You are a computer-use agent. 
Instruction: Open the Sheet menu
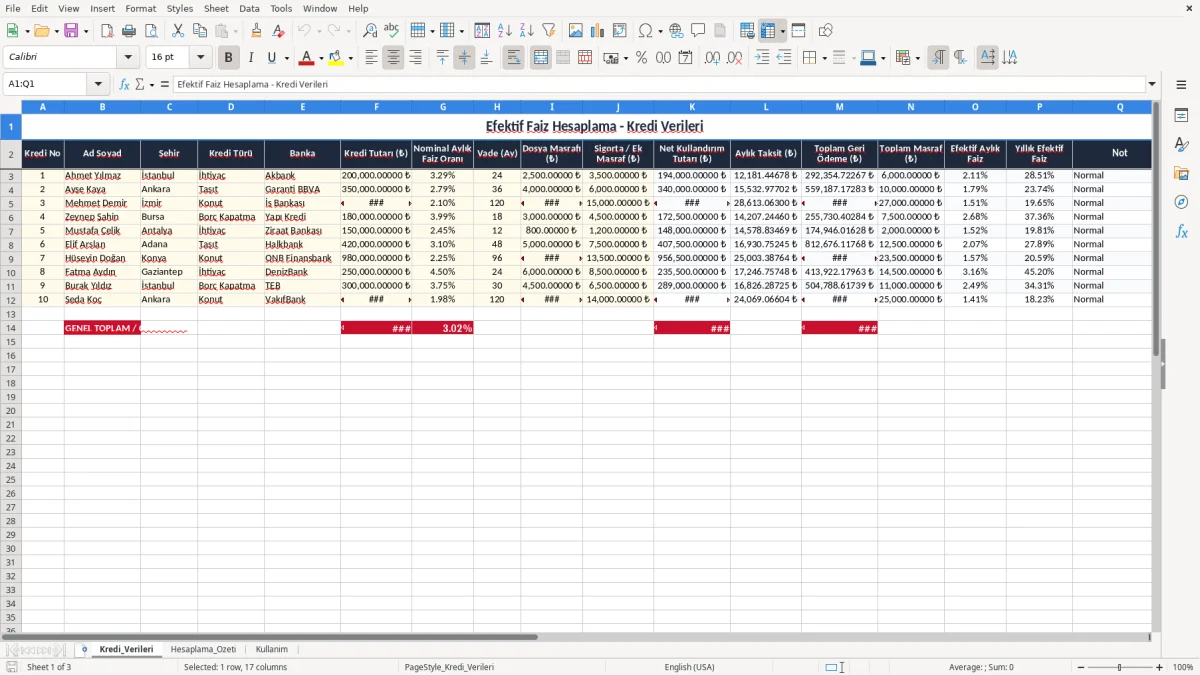click(216, 8)
